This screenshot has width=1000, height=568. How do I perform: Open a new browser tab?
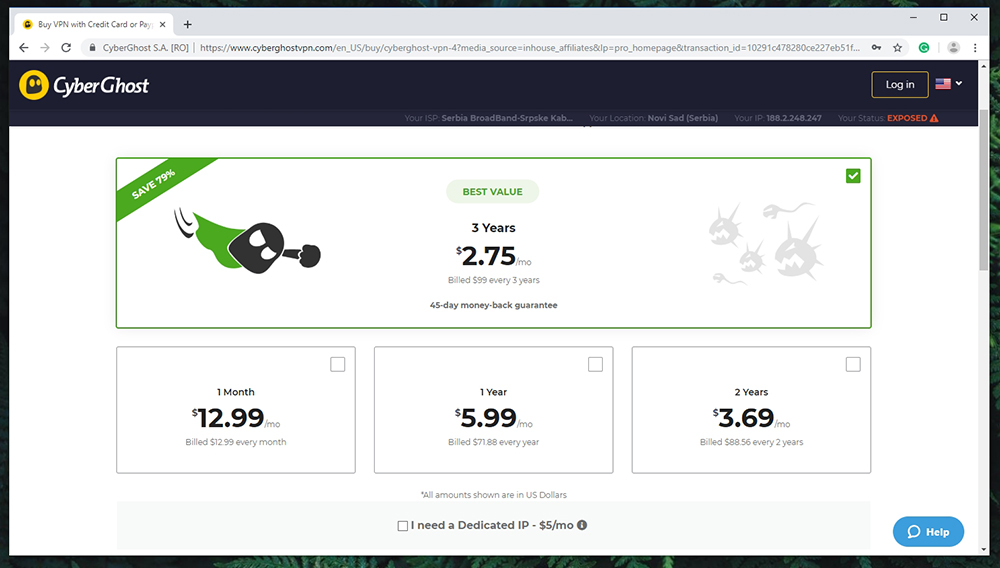click(188, 24)
